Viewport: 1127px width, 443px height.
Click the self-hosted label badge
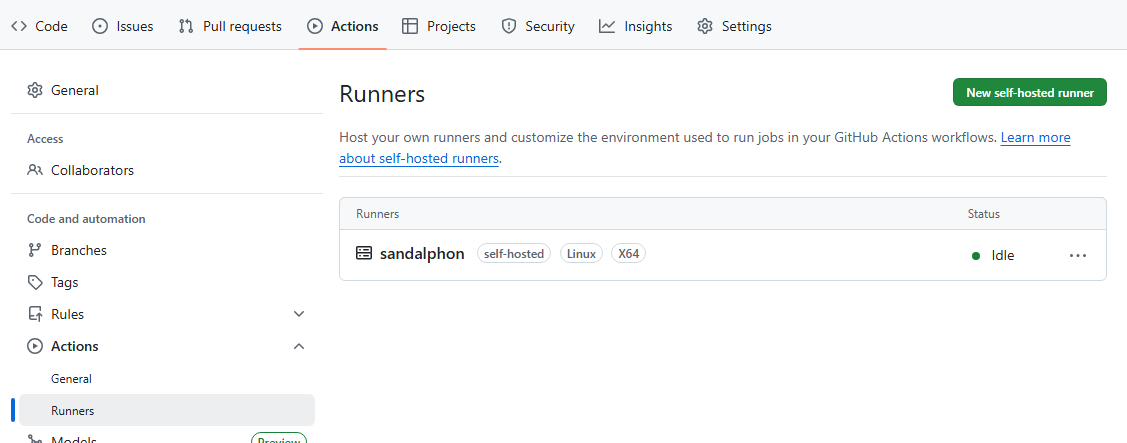click(x=513, y=254)
